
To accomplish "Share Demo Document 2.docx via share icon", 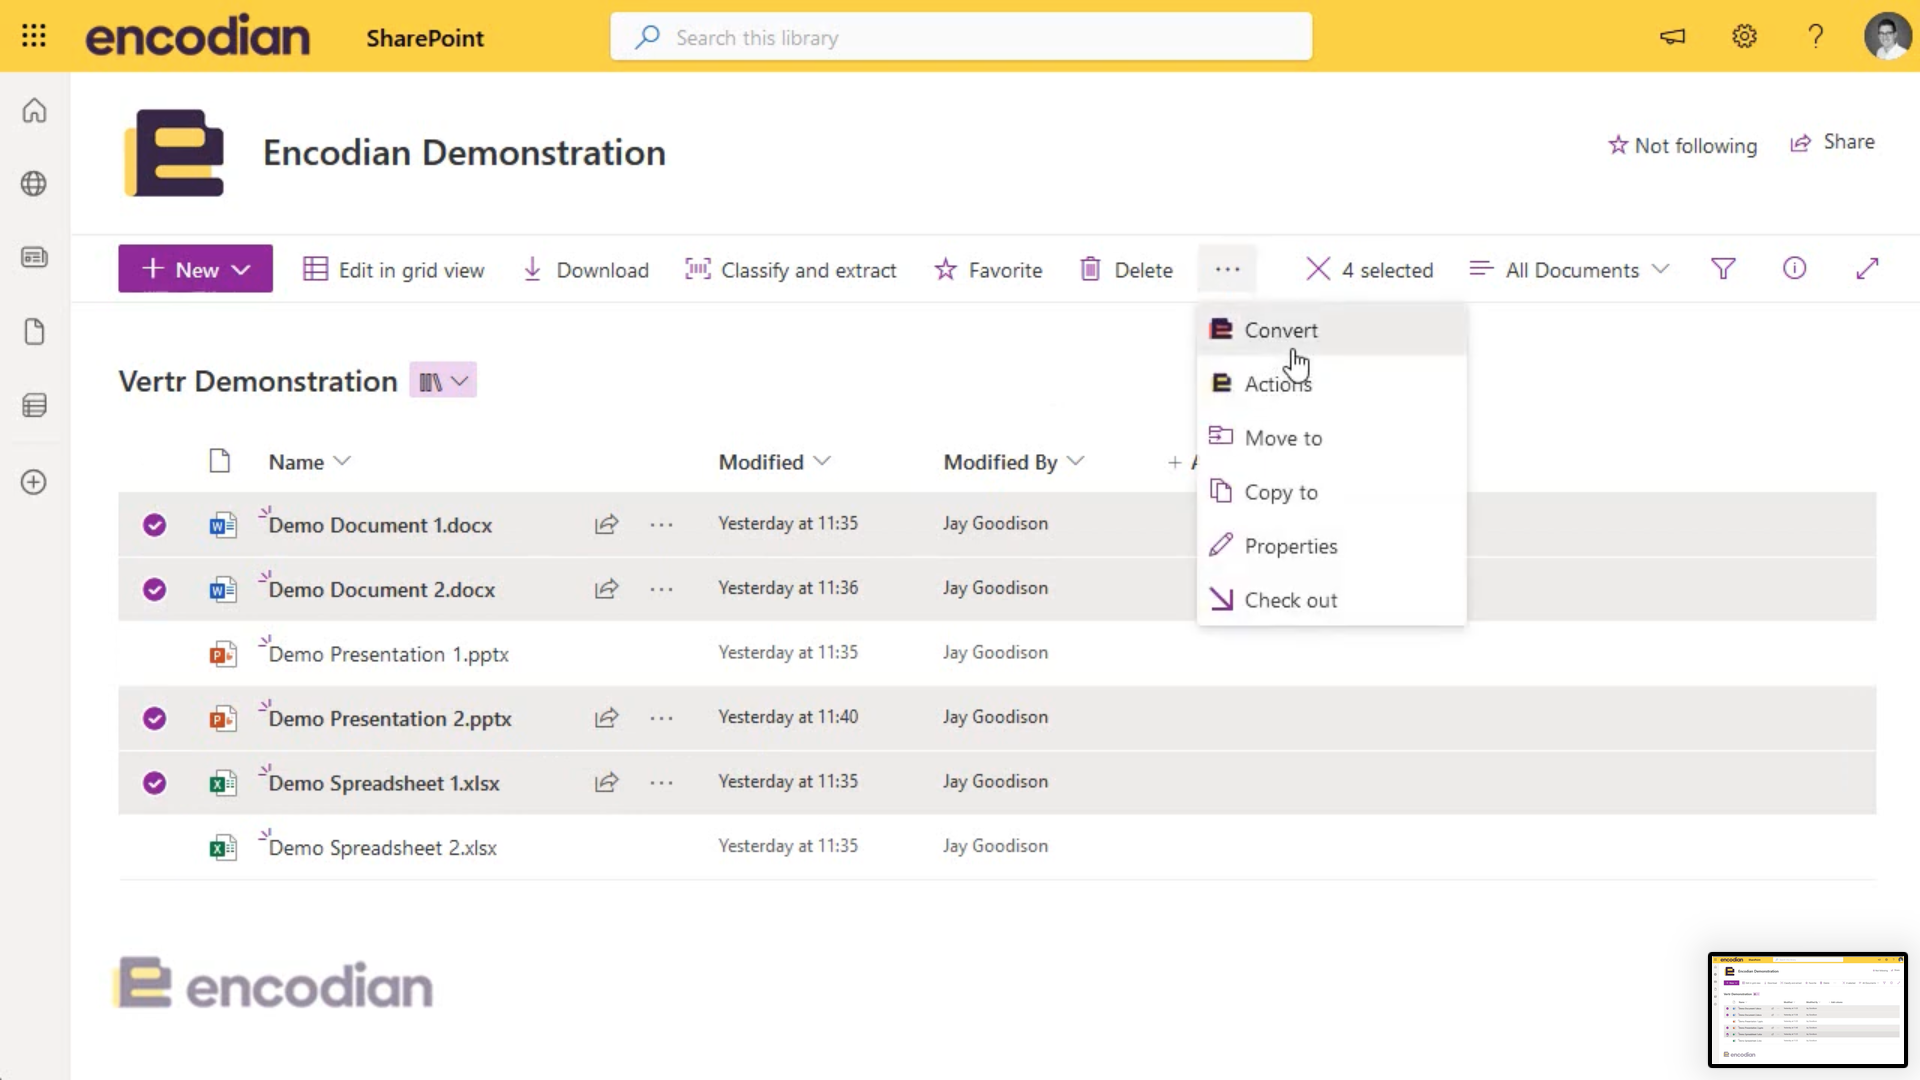I will click(x=607, y=589).
